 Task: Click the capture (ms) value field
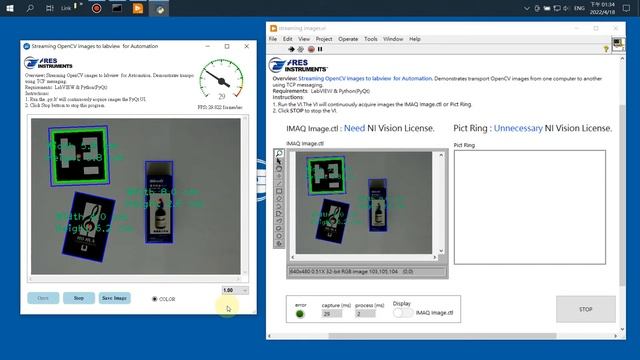(332, 313)
